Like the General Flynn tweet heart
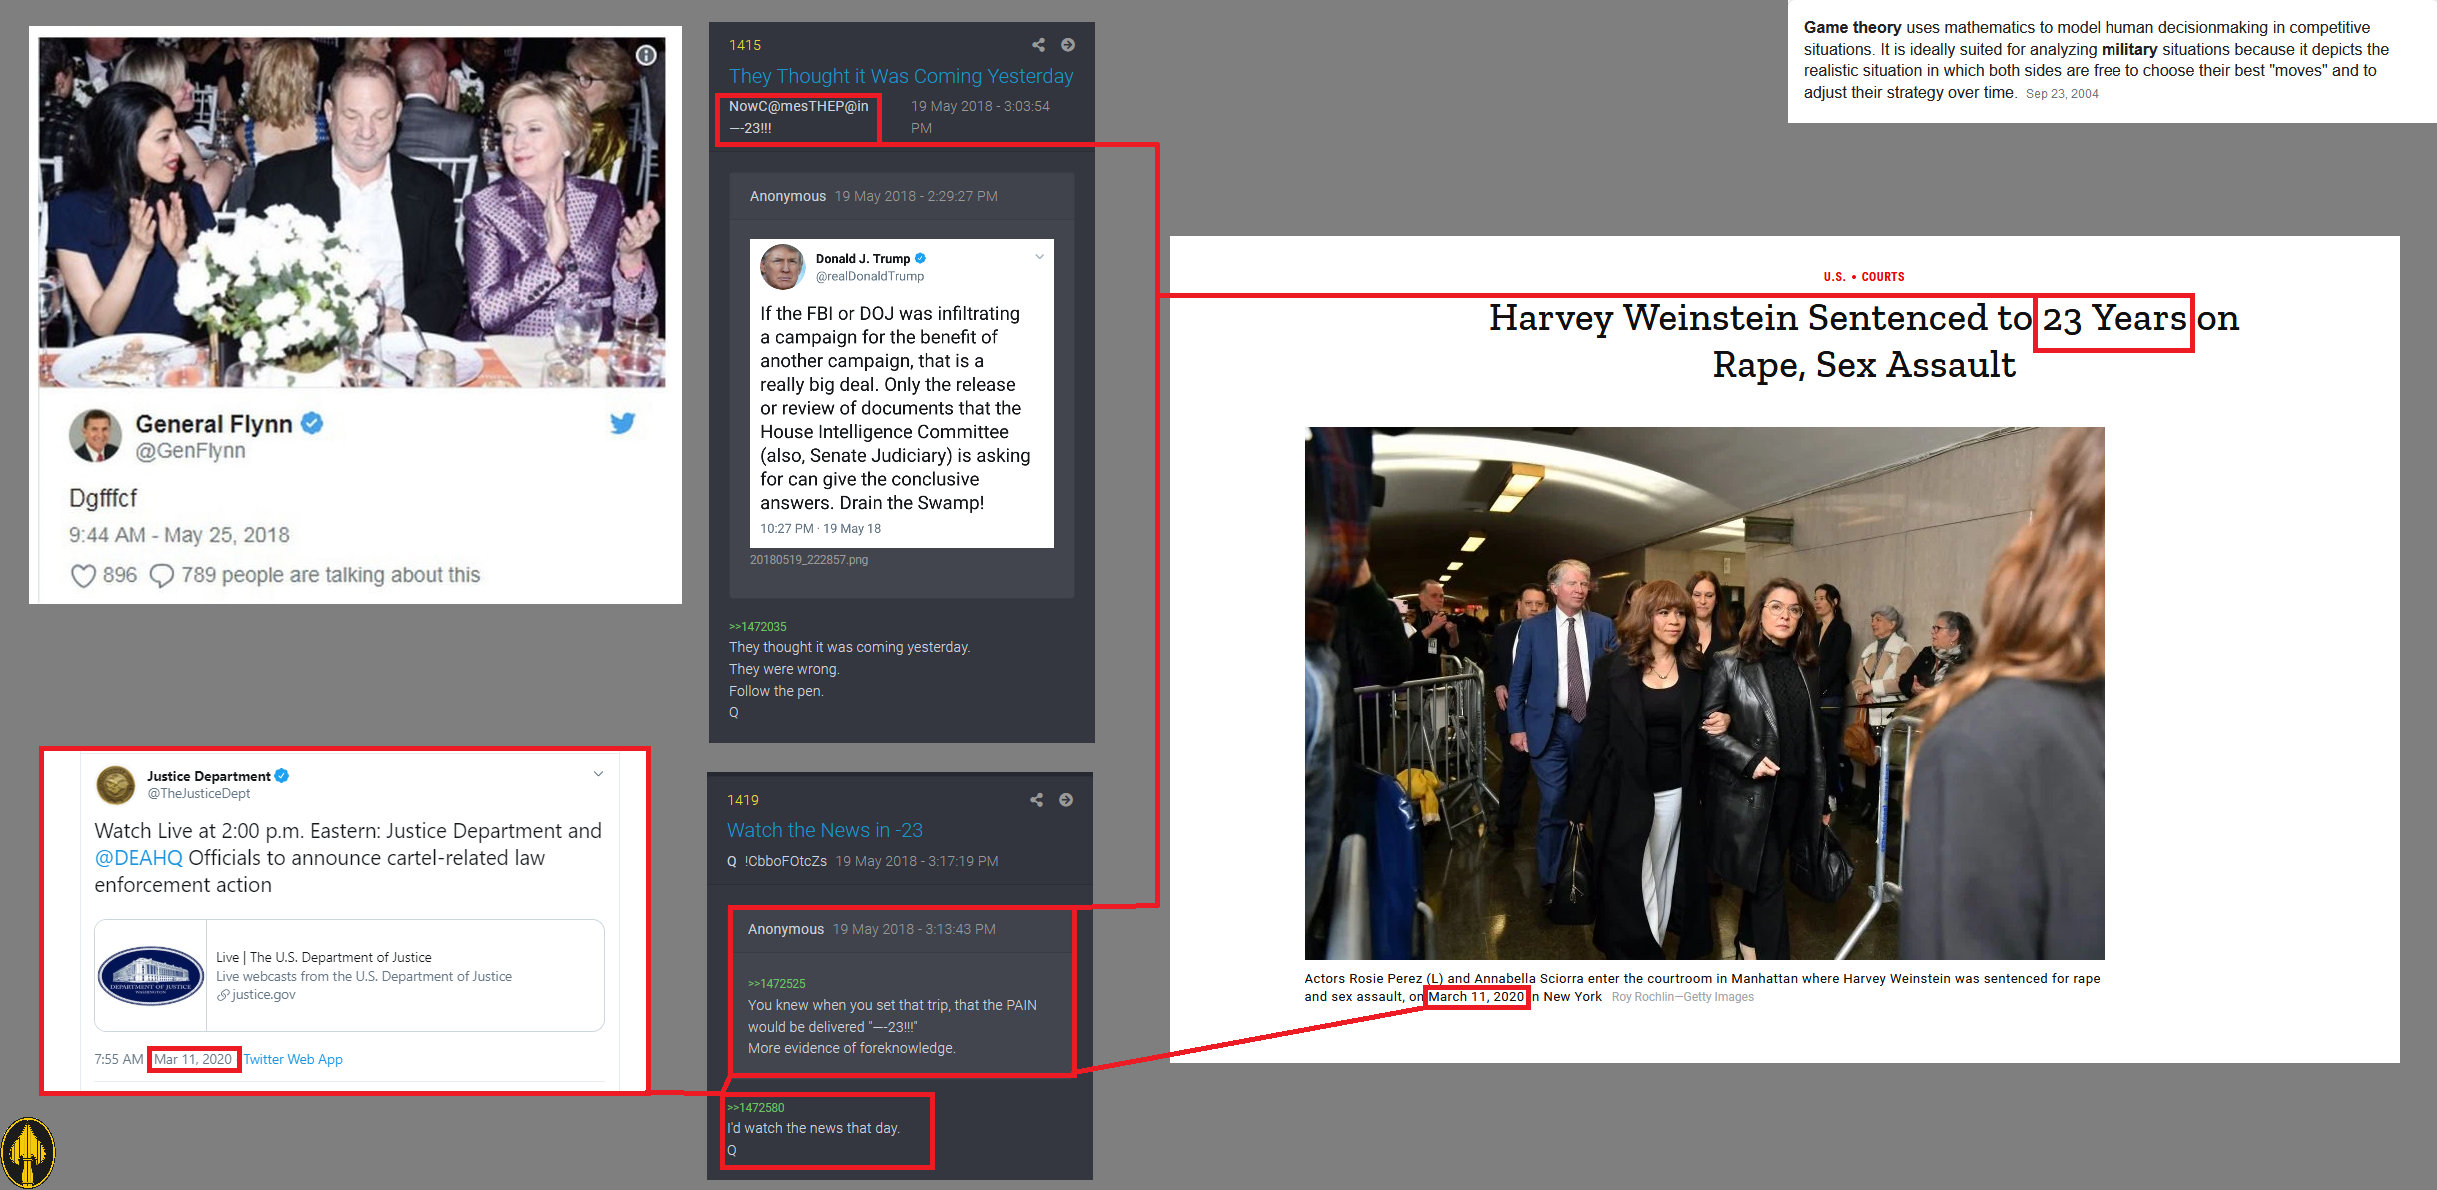Viewport: 2437px width, 1190px height. pyautogui.click(x=83, y=576)
